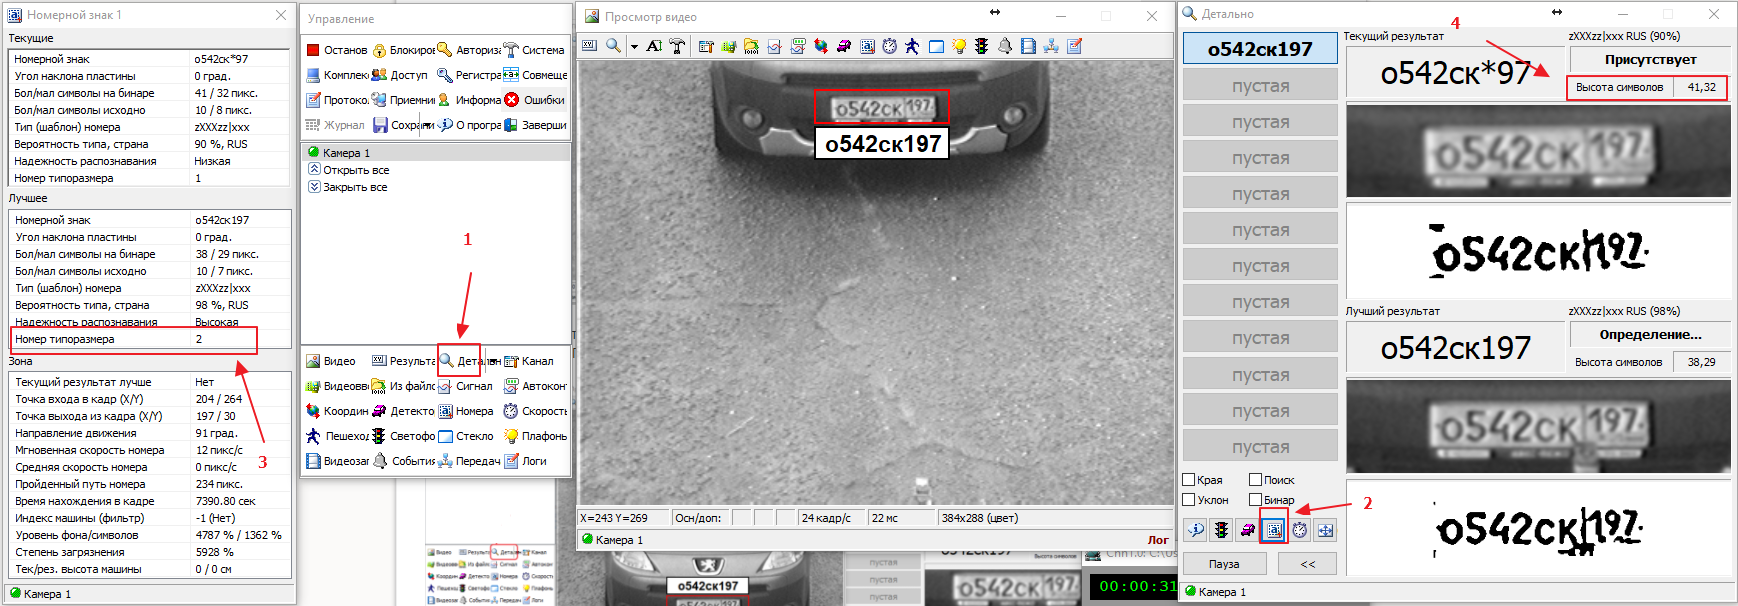Click the light bulb icon in video toolbar

(x=959, y=46)
